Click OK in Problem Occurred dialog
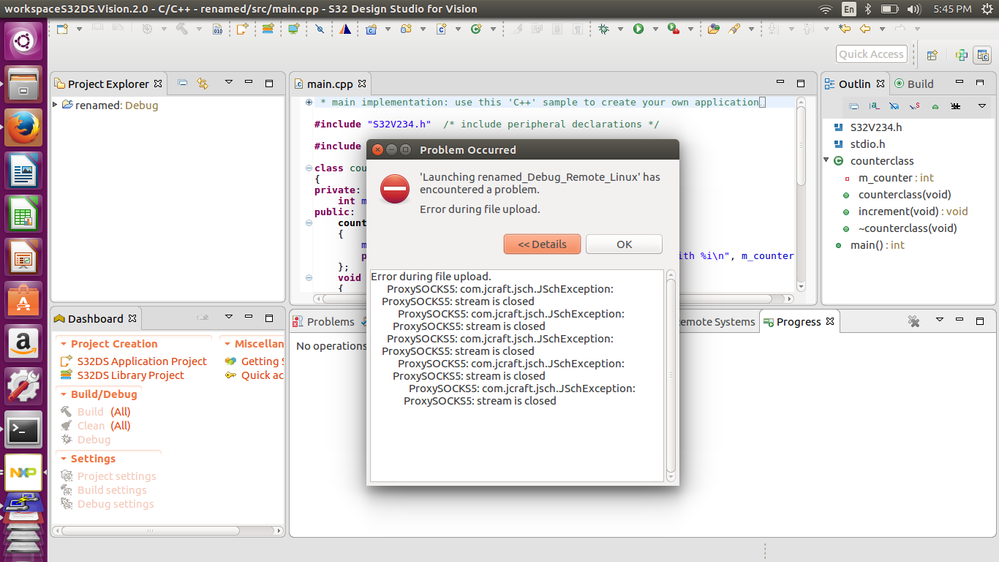 [624, 244]
